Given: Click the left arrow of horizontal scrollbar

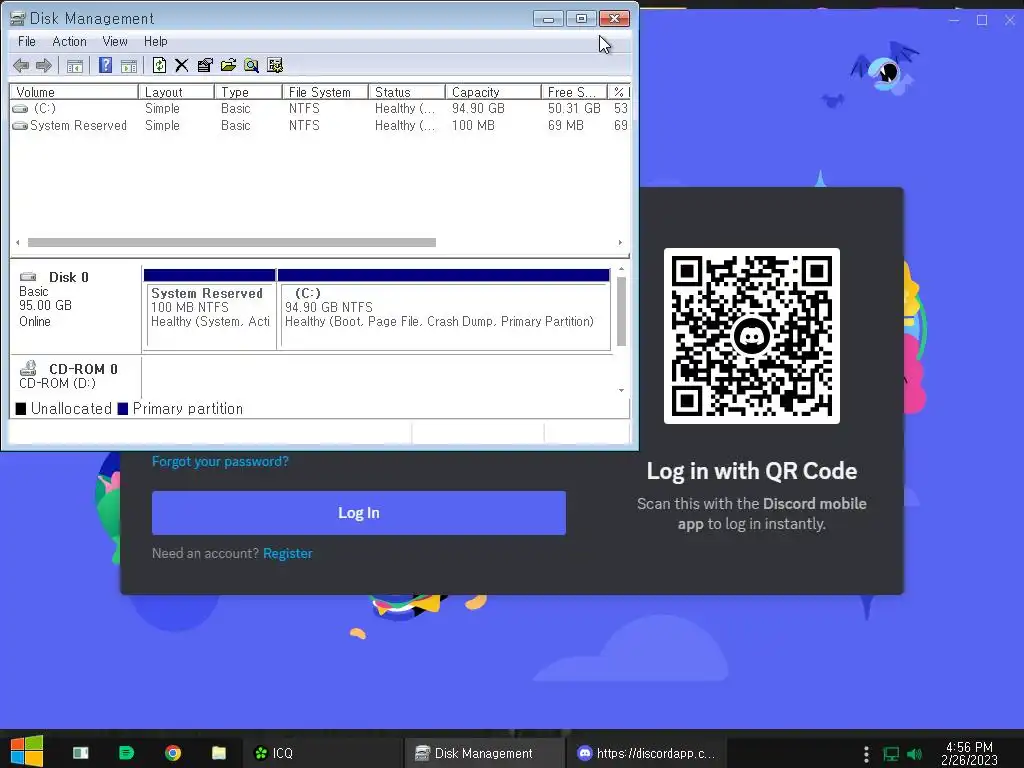Looking at the screenshot, I should (x=18, y=242).
